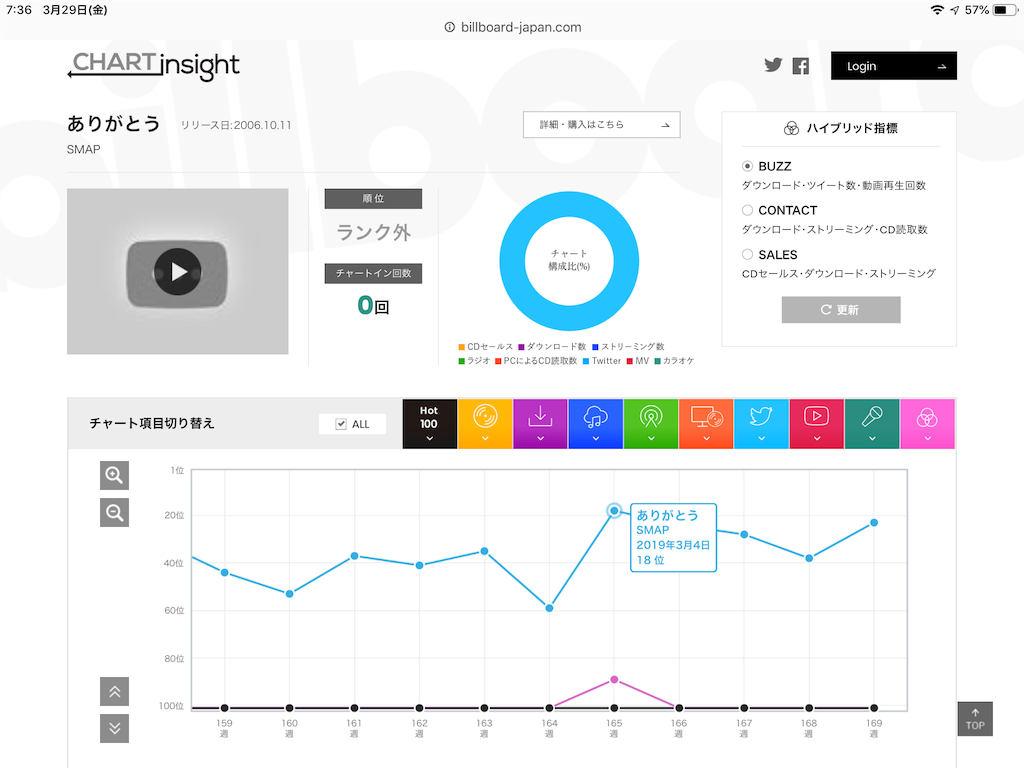This screenshot has height=768, width=1024.
Task: Click the battery status icon
Action: pyautogui.click(x=1004, y=10)
